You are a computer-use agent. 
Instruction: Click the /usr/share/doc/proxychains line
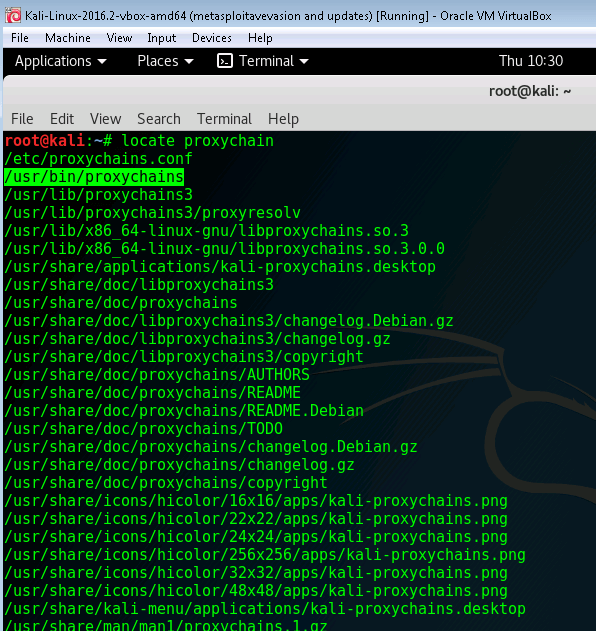click(x=121, y=303)
